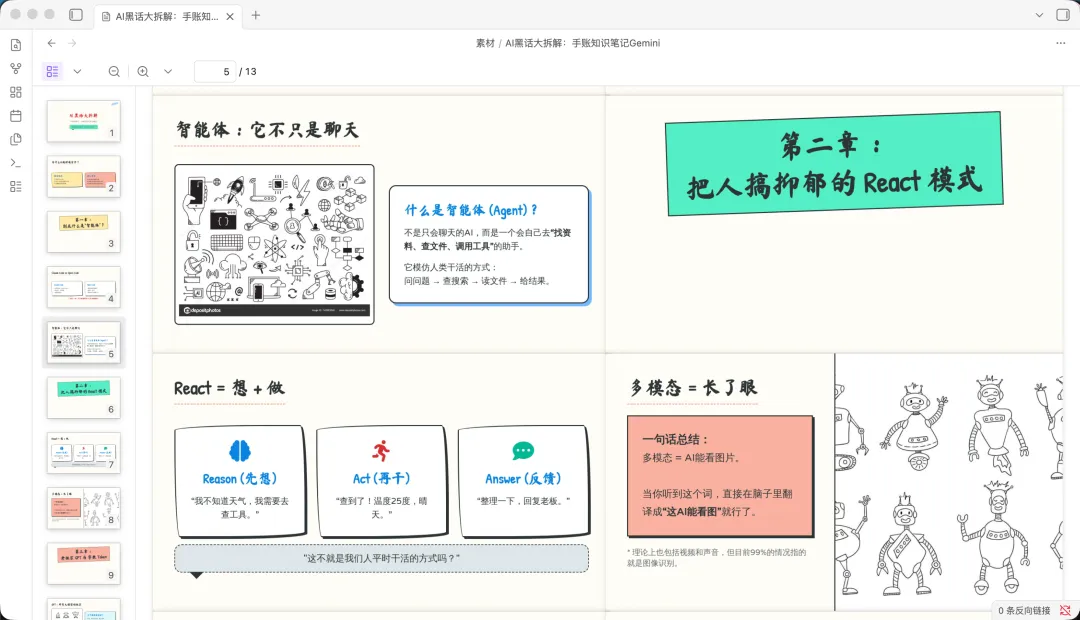Click the sync status icon in status bar

tap(1066, 610)
